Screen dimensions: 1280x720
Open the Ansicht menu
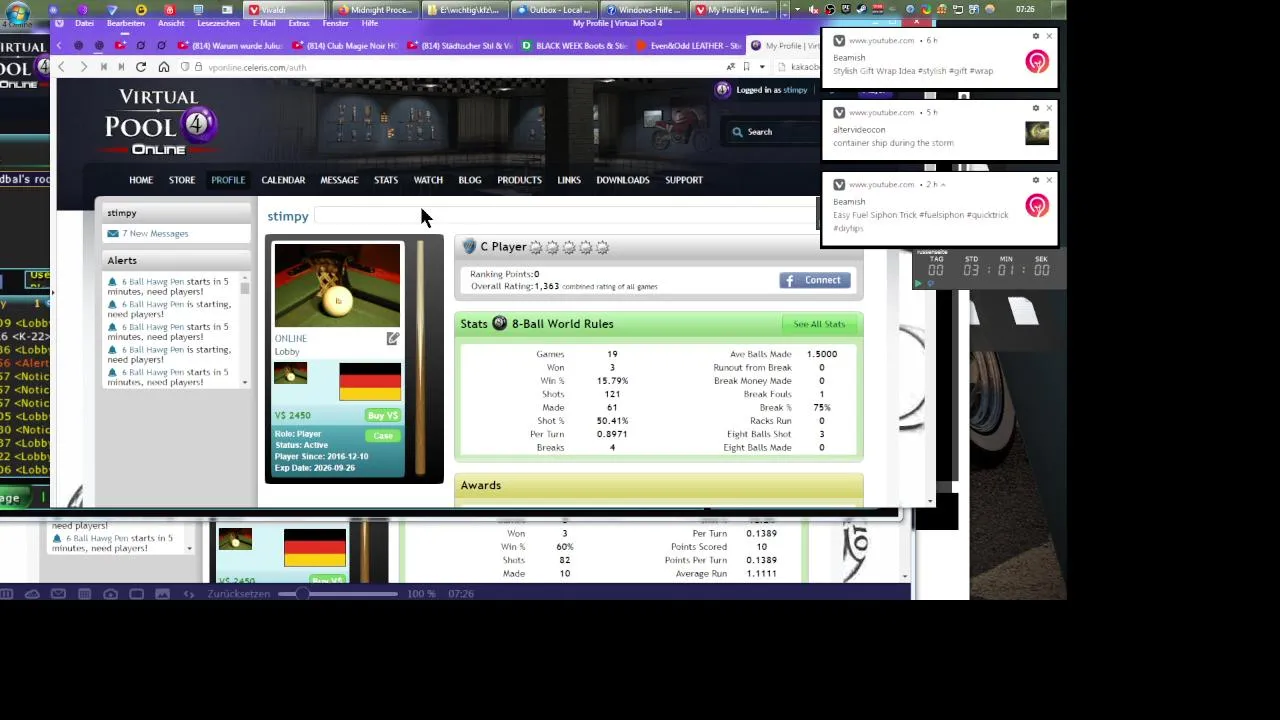171,23
